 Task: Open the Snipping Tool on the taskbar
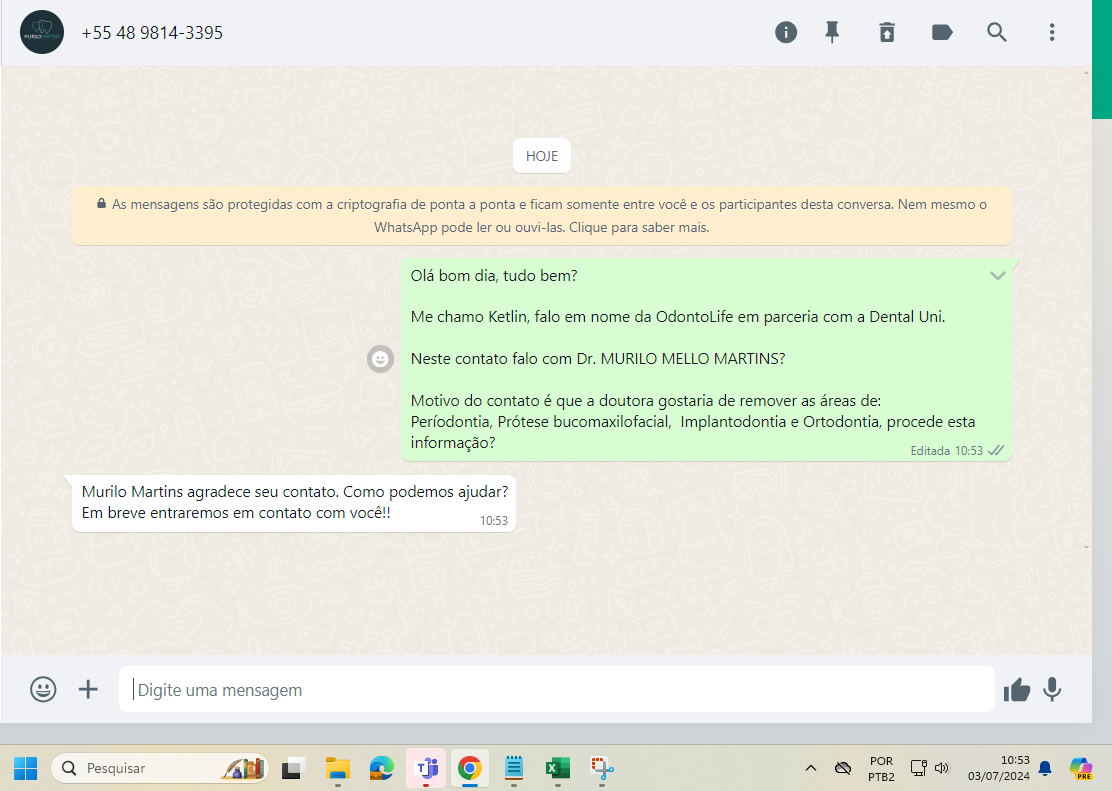[602, 768]
